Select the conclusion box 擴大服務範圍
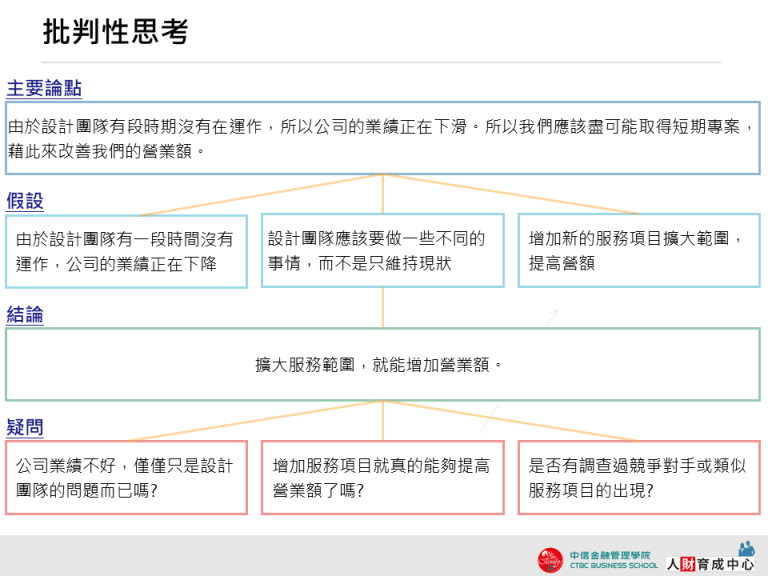Image resolution: width=768 pixels, height=576 pixels. 383,365
